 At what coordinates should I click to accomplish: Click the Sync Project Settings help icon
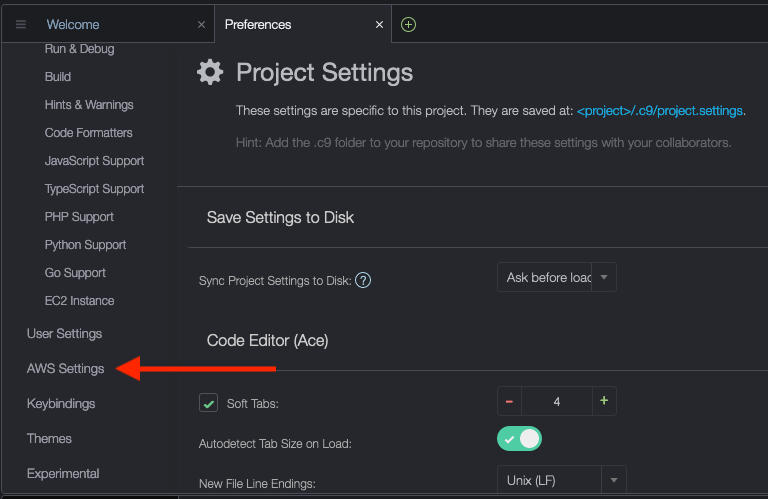[x=363, y=281]
